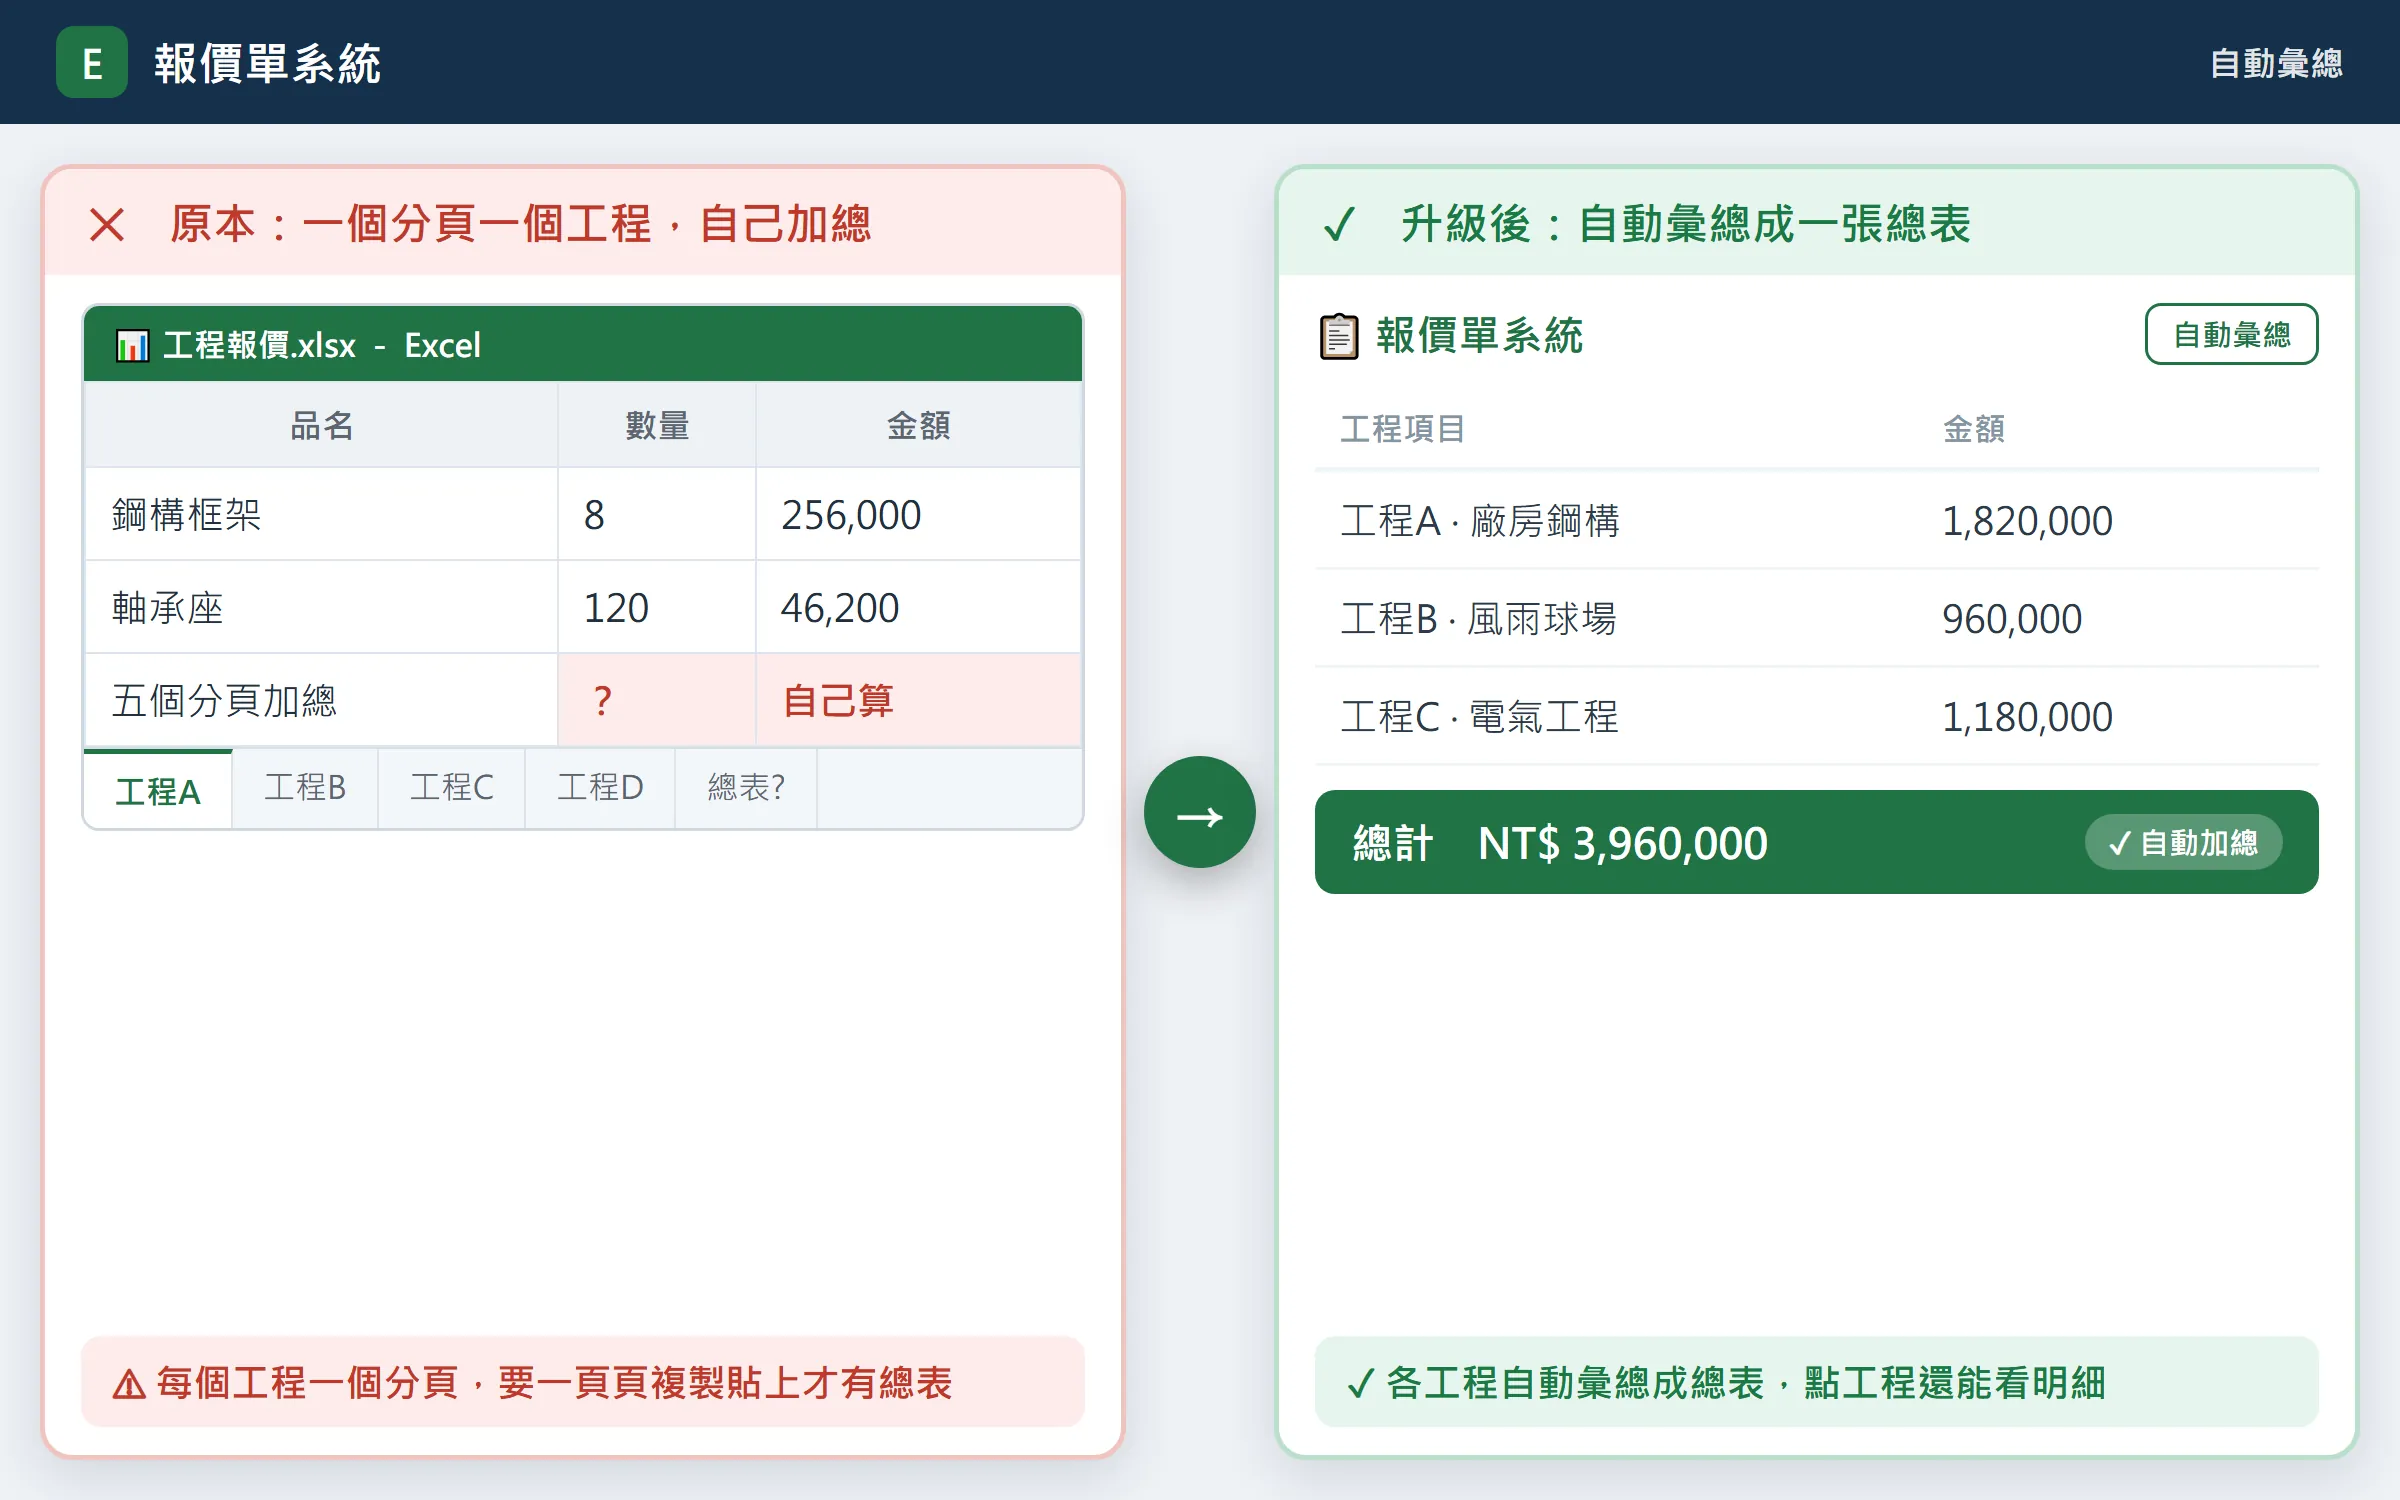This screenshot has width=2400, height=1500.
Task: Click the ✓自動加總 badge in total bar
Action: pyautogui.click(x=2183, y=842)
